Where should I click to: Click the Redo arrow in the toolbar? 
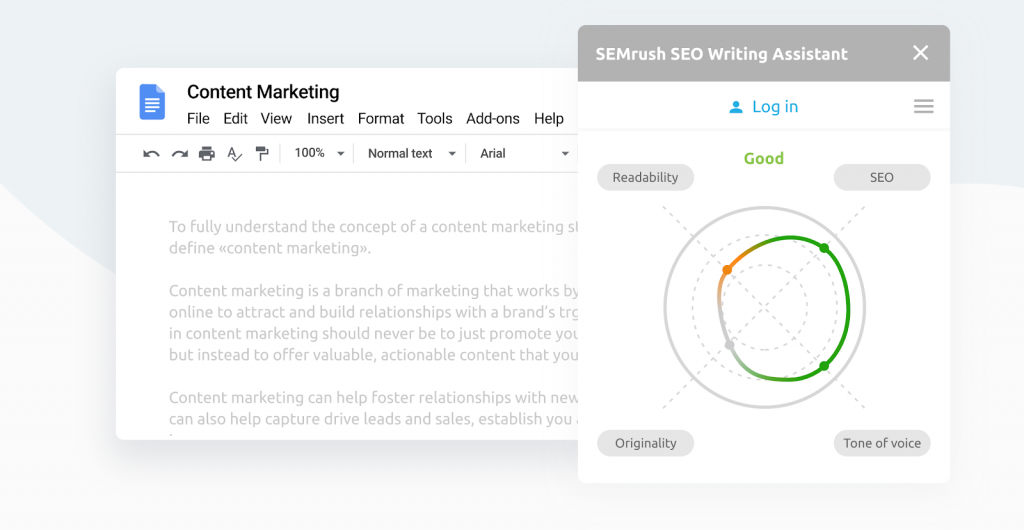(179, 153)
